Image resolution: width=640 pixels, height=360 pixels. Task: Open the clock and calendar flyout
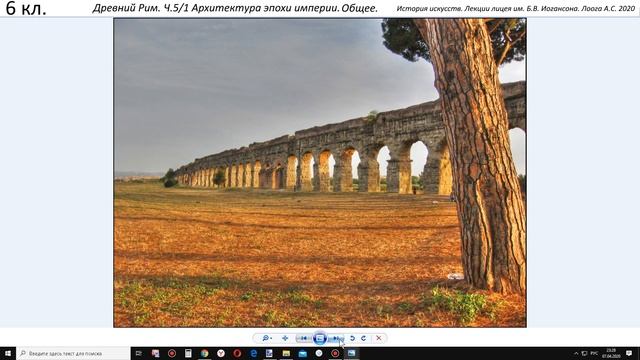[611, 353]
